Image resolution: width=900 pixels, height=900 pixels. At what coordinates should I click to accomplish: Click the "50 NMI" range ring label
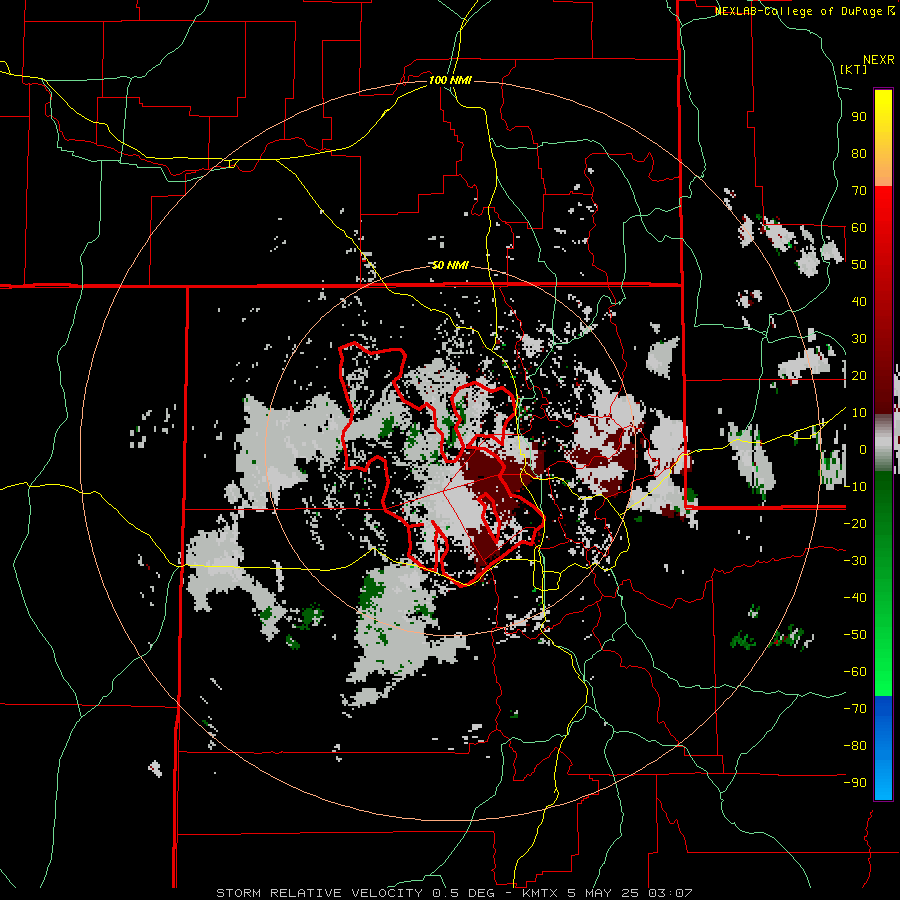pyautogui.click(x=450, y=265)
